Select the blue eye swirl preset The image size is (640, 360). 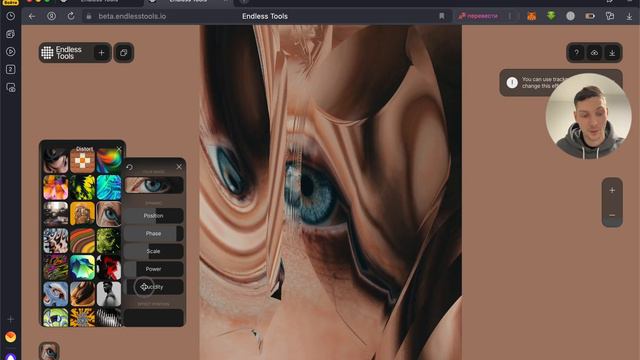[x=56, y=294]
